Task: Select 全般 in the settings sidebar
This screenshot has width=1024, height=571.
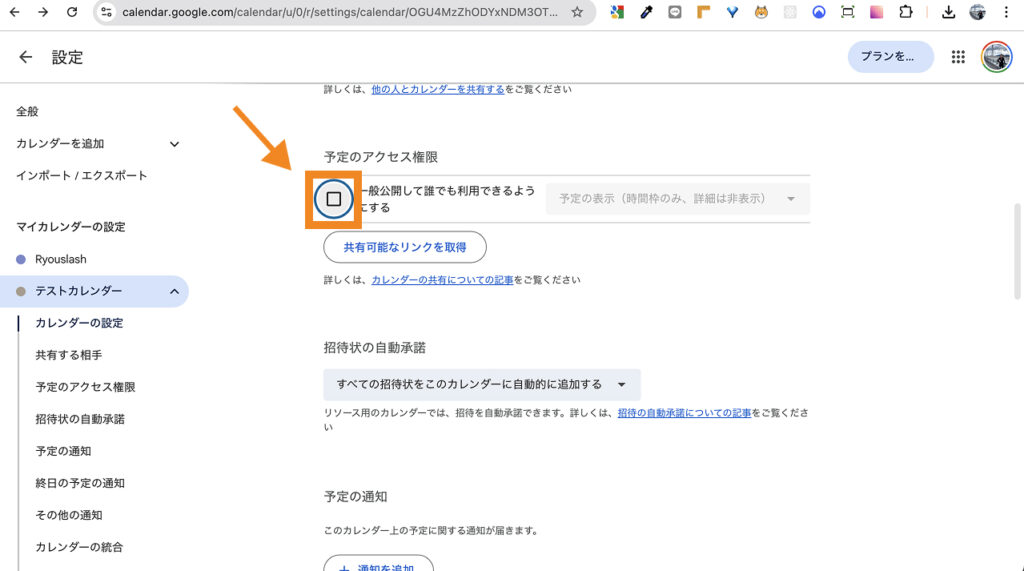Action: pos(28,112)
